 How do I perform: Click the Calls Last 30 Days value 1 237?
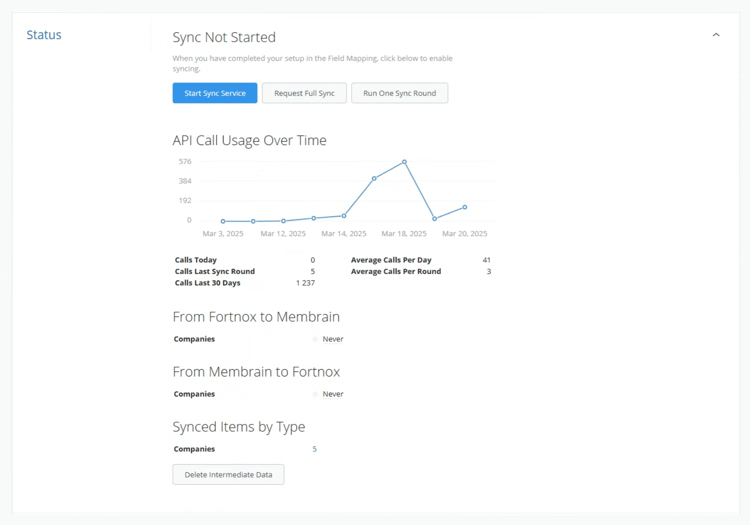click(305, 283)
